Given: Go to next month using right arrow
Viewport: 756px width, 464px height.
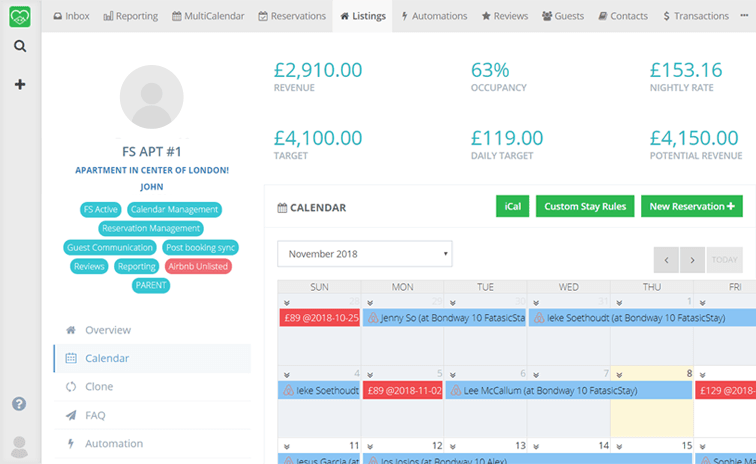Looking at the screenshot, I should point(692,260).
